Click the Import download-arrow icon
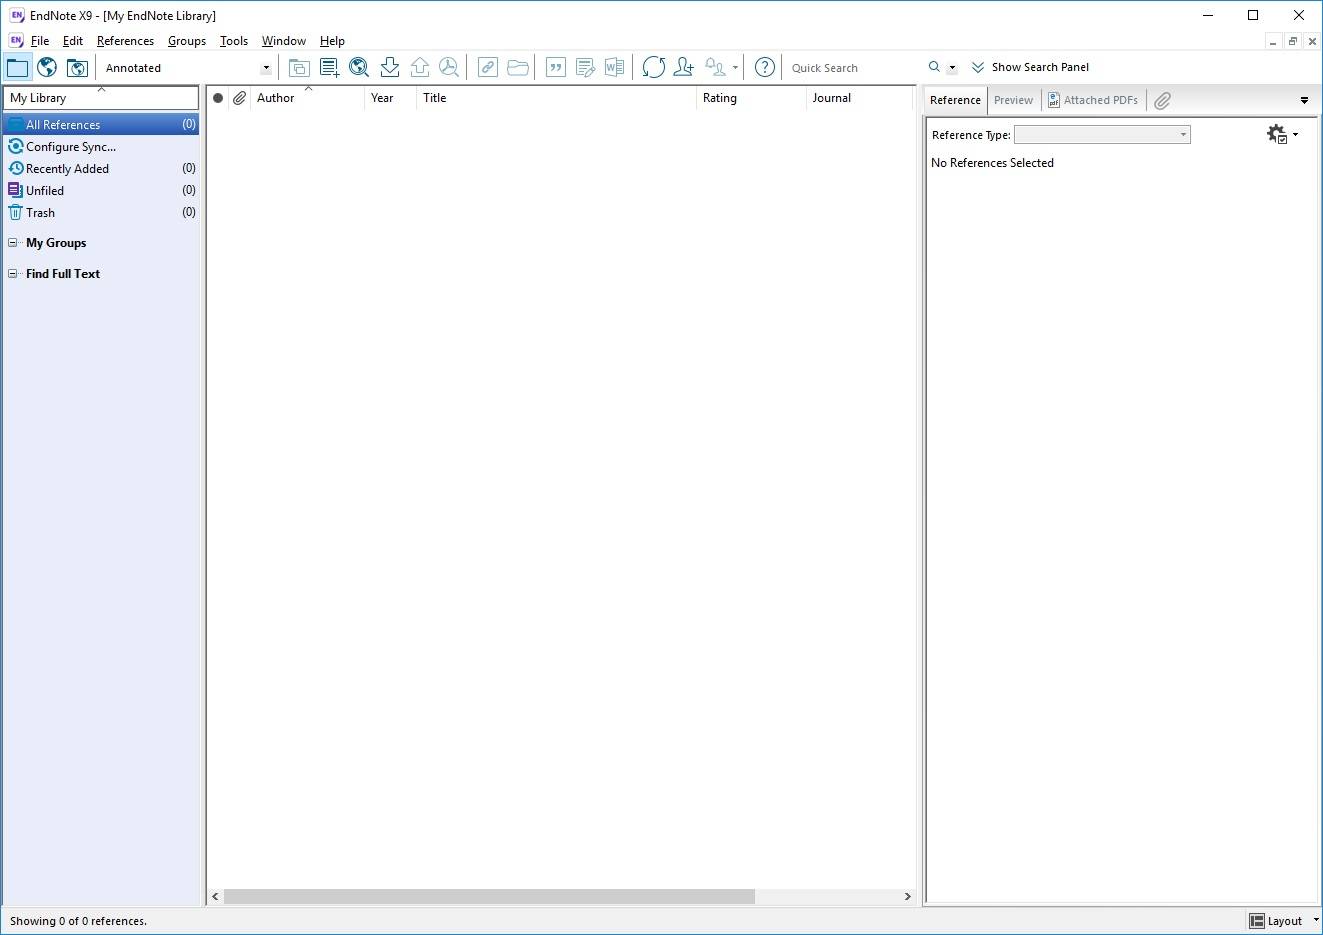 point(390,68)
